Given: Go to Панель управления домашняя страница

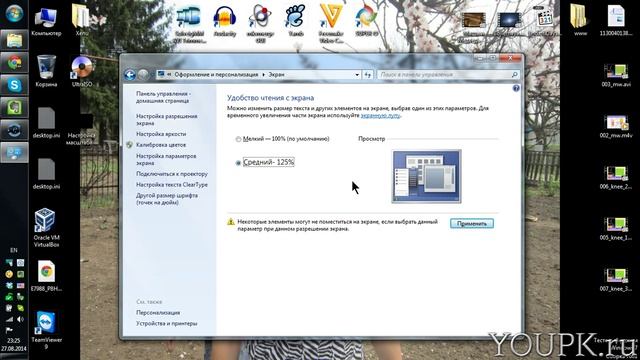Looking at the screenshot, I should pyautogui.click(x=163, y=97).
